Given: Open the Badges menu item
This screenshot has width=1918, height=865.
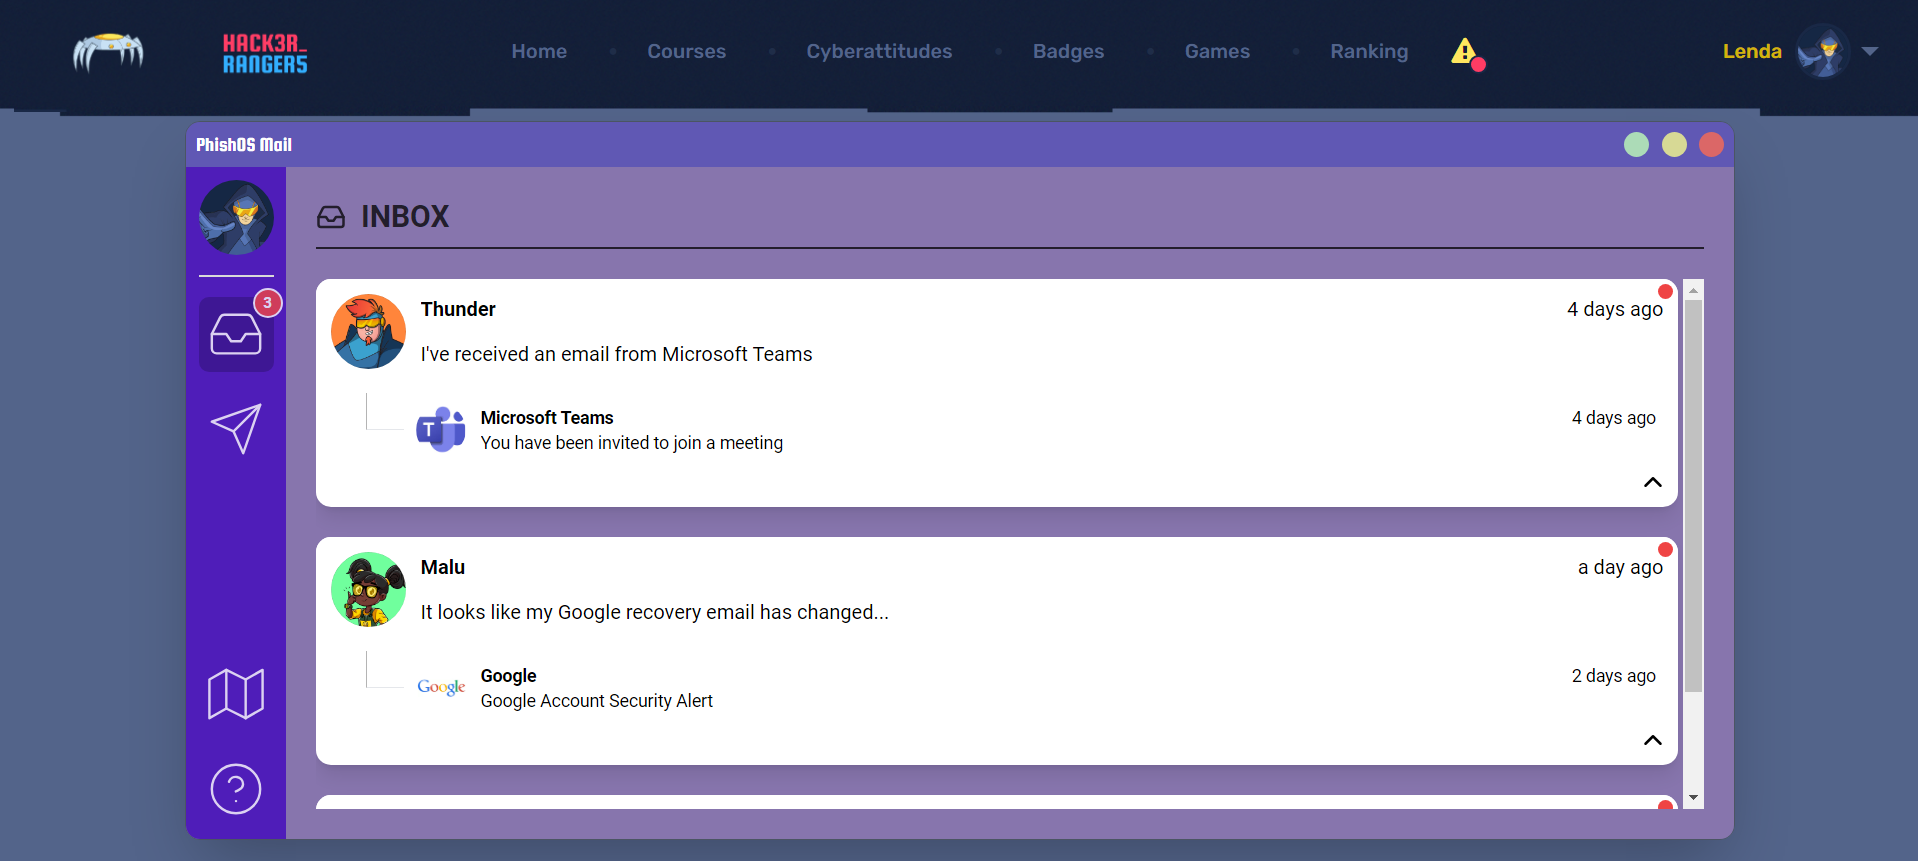Looking at the screenshot, I should click(x=1068, y=51).
